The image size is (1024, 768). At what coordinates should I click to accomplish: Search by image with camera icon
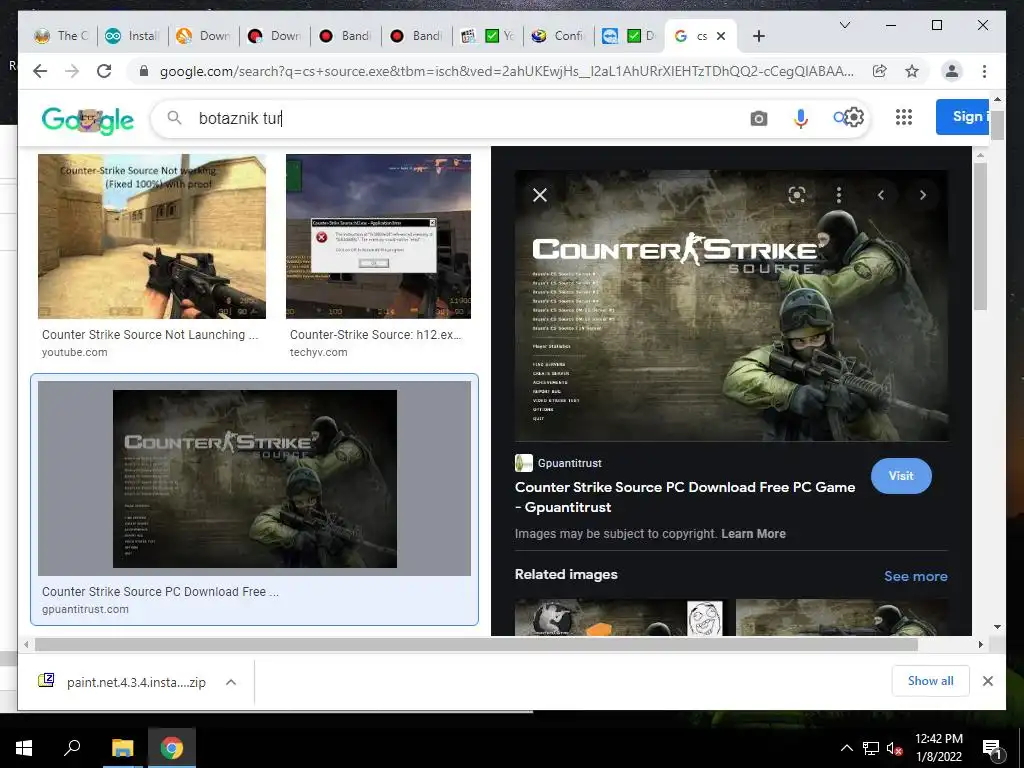[758, 118]
